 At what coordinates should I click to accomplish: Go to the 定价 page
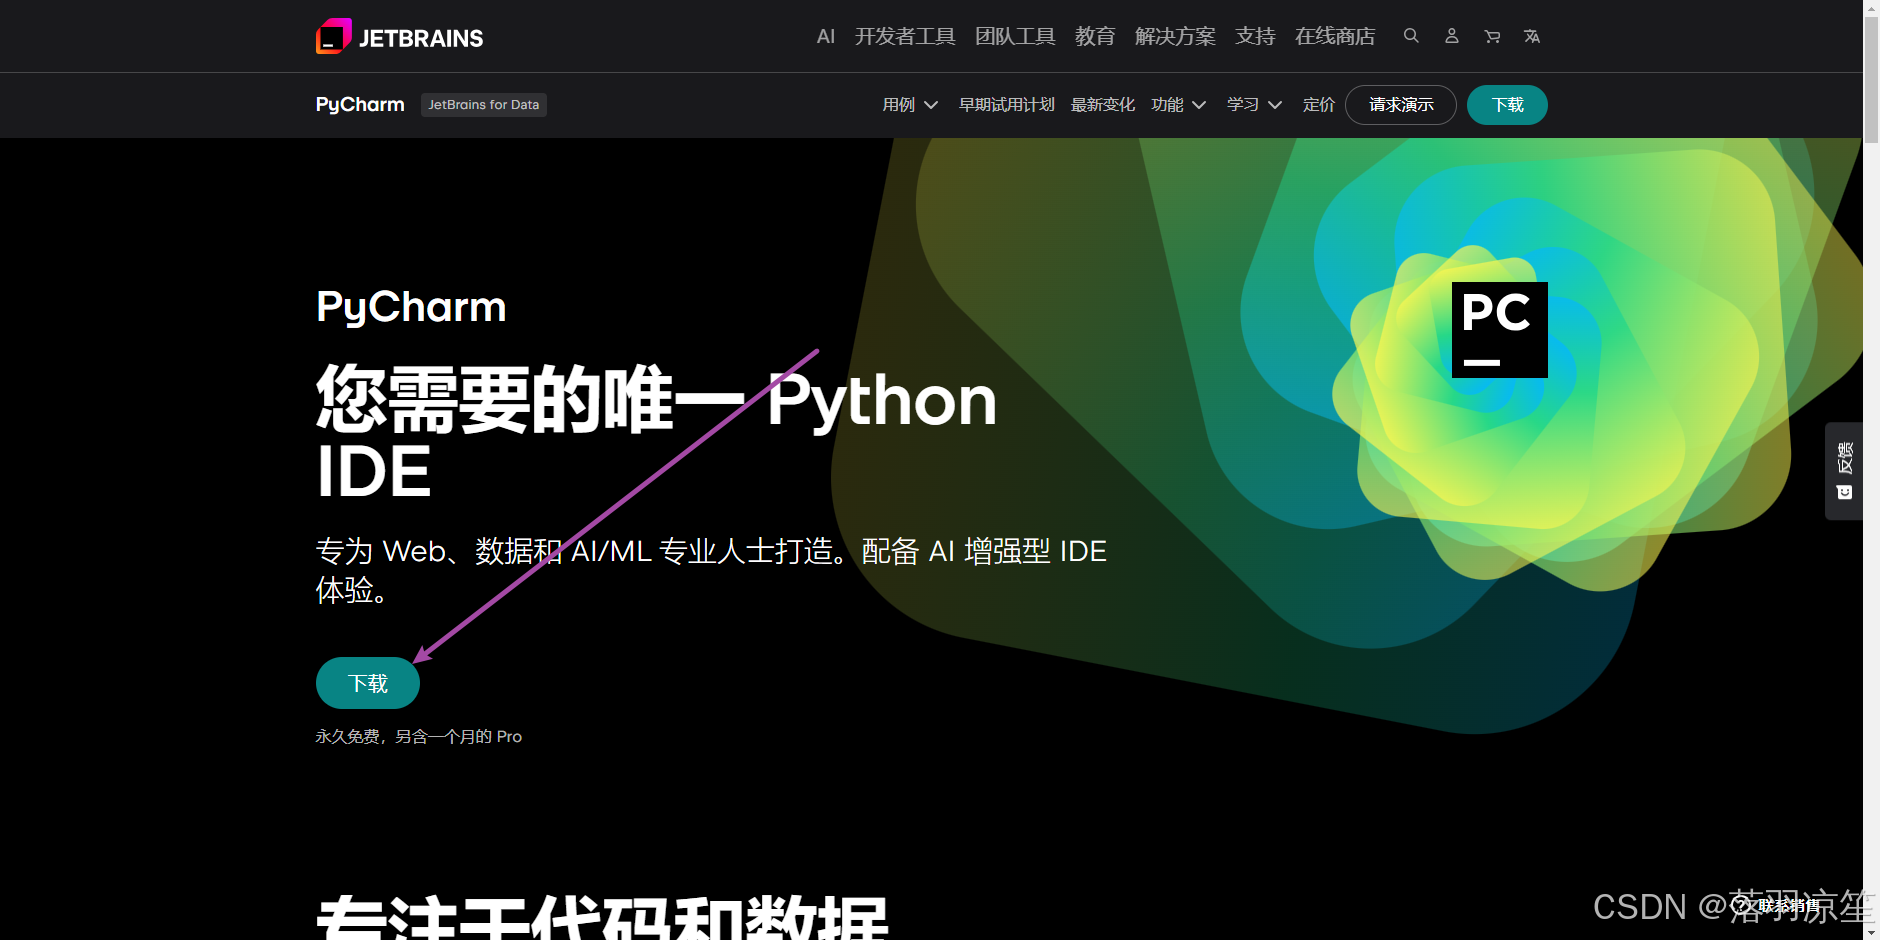click(1319, 105)
